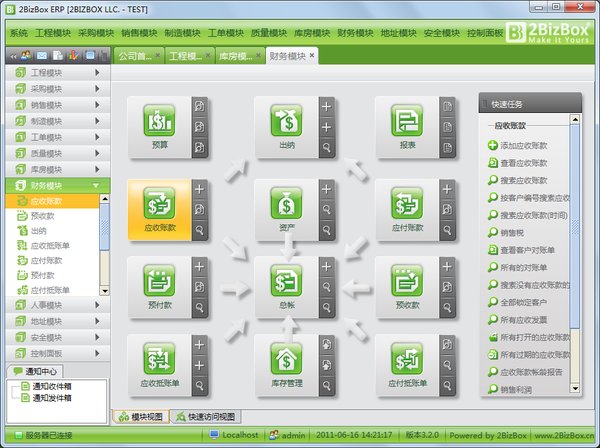600x448 pixels.
Task: Click the users icon in sidebar toolbar
Action: [26, 56]
